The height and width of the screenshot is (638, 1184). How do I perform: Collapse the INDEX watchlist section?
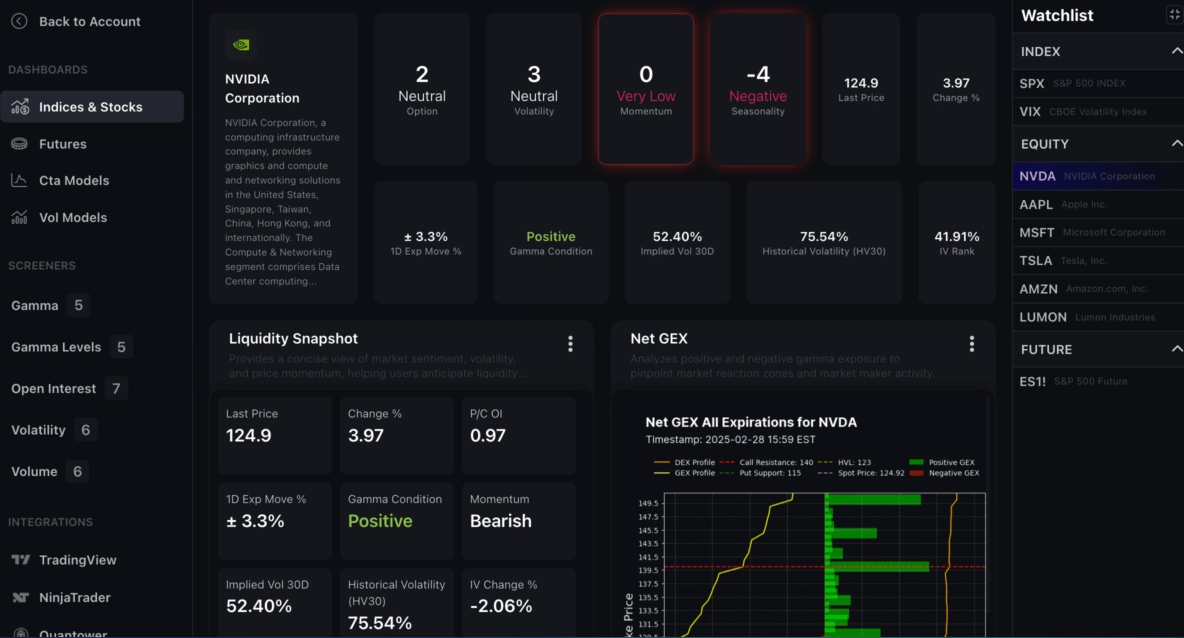click(x=1176, y=51)
